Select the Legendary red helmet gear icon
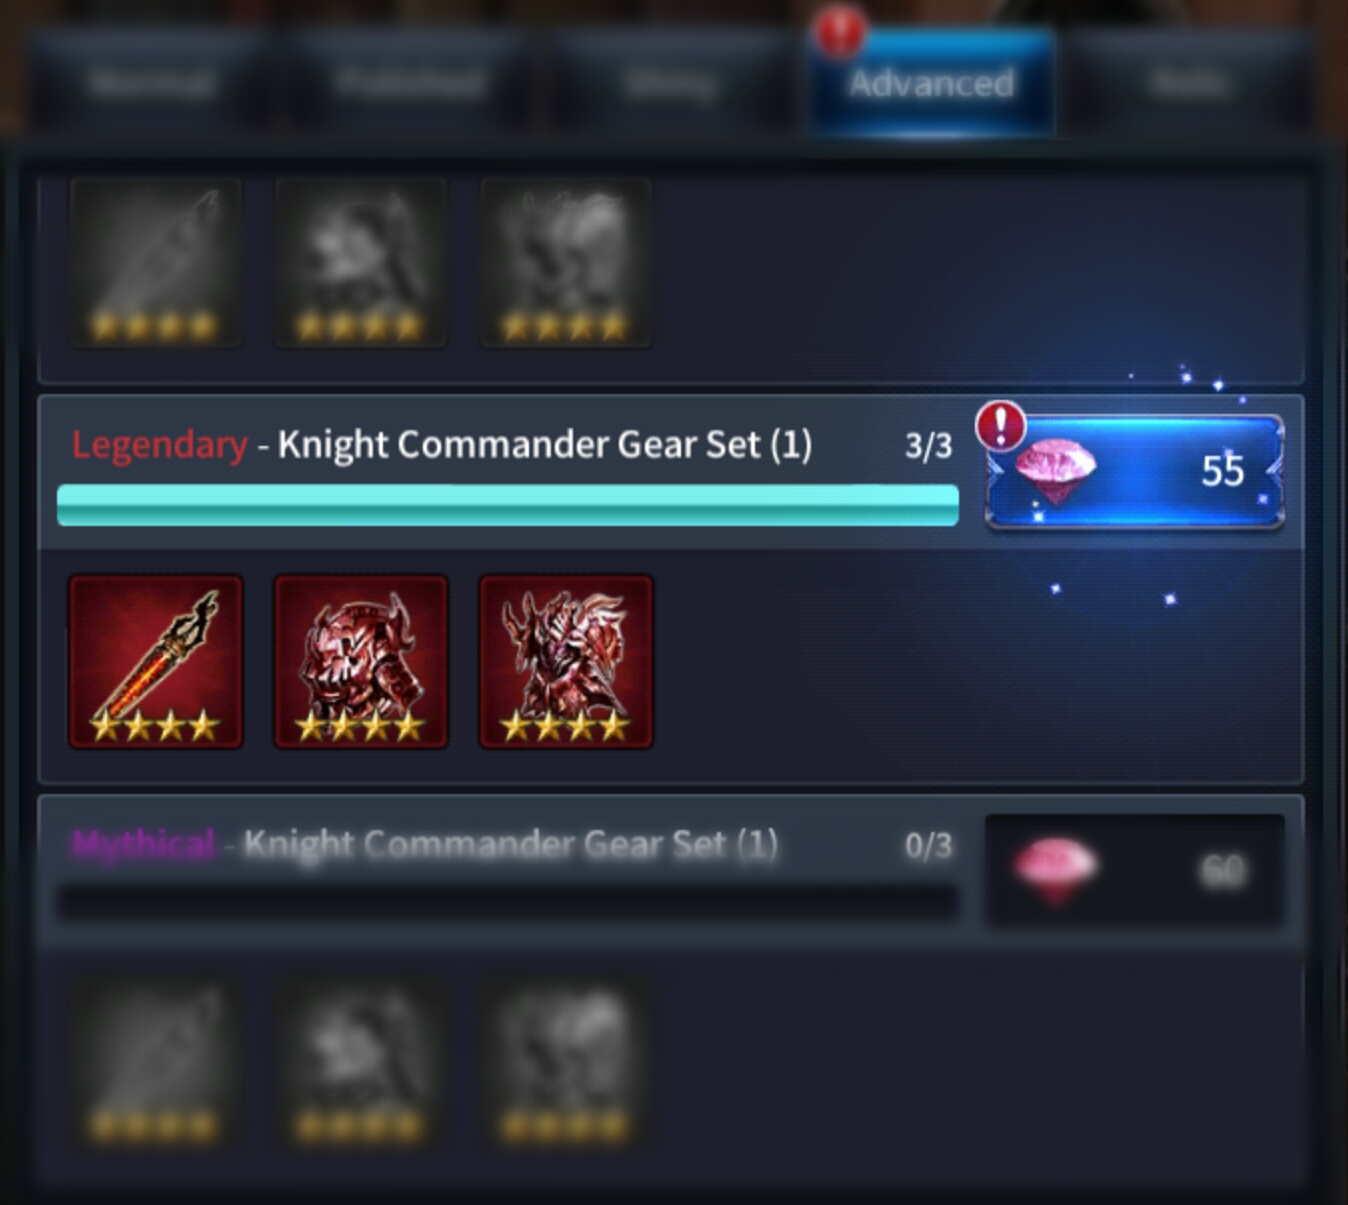 [361, 661]
